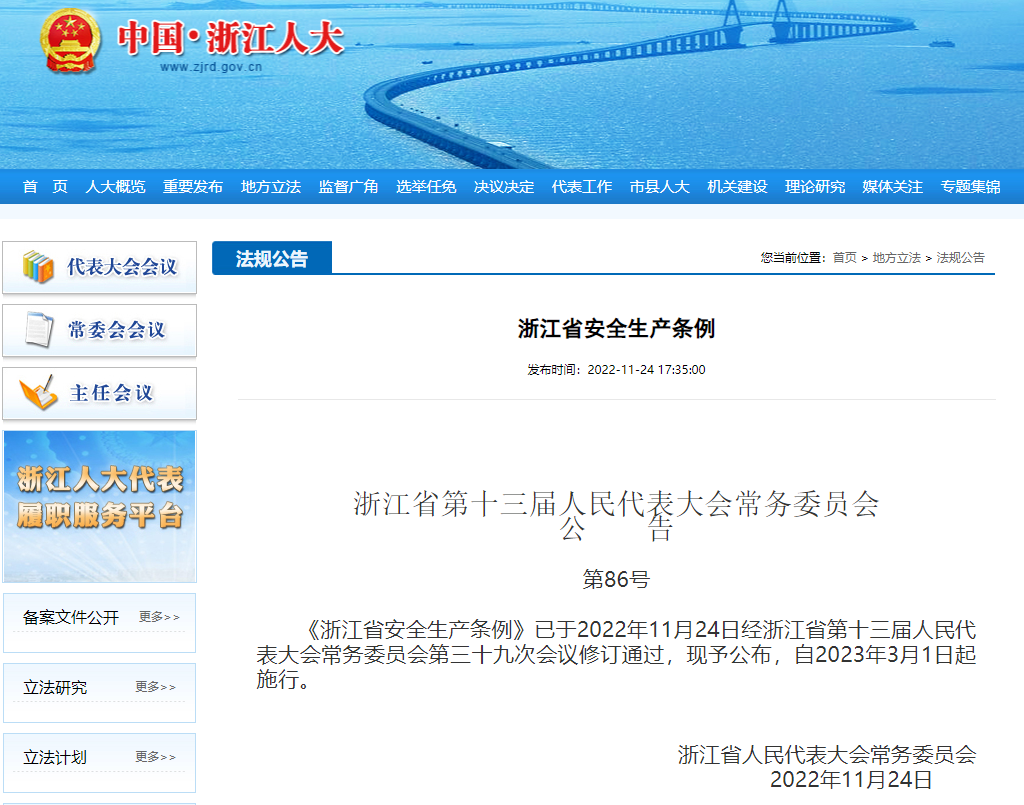Image resolution: width=1024 pixels, height=805 pixels.
Task: Click 地方立法 breadcrumb link
Action: (x=896, y=258)
